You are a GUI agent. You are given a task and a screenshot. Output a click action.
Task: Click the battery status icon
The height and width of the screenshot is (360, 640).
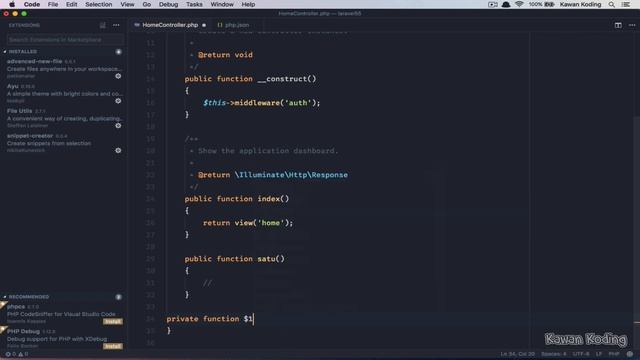[x=549, y=4]
